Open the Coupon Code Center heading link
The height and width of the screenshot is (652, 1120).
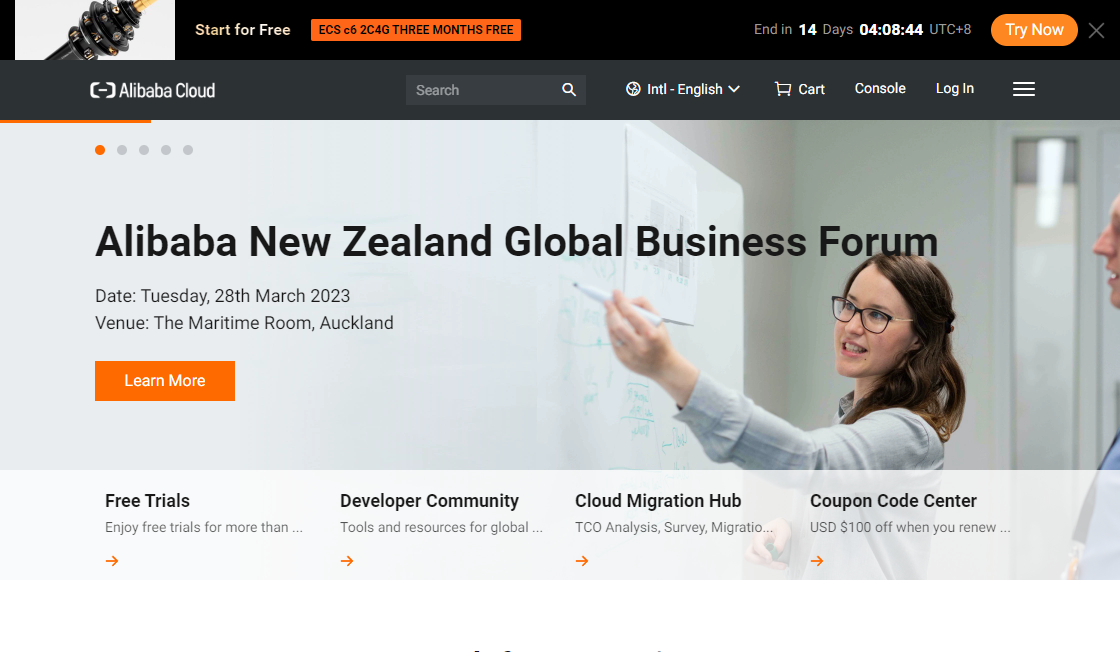893,501
